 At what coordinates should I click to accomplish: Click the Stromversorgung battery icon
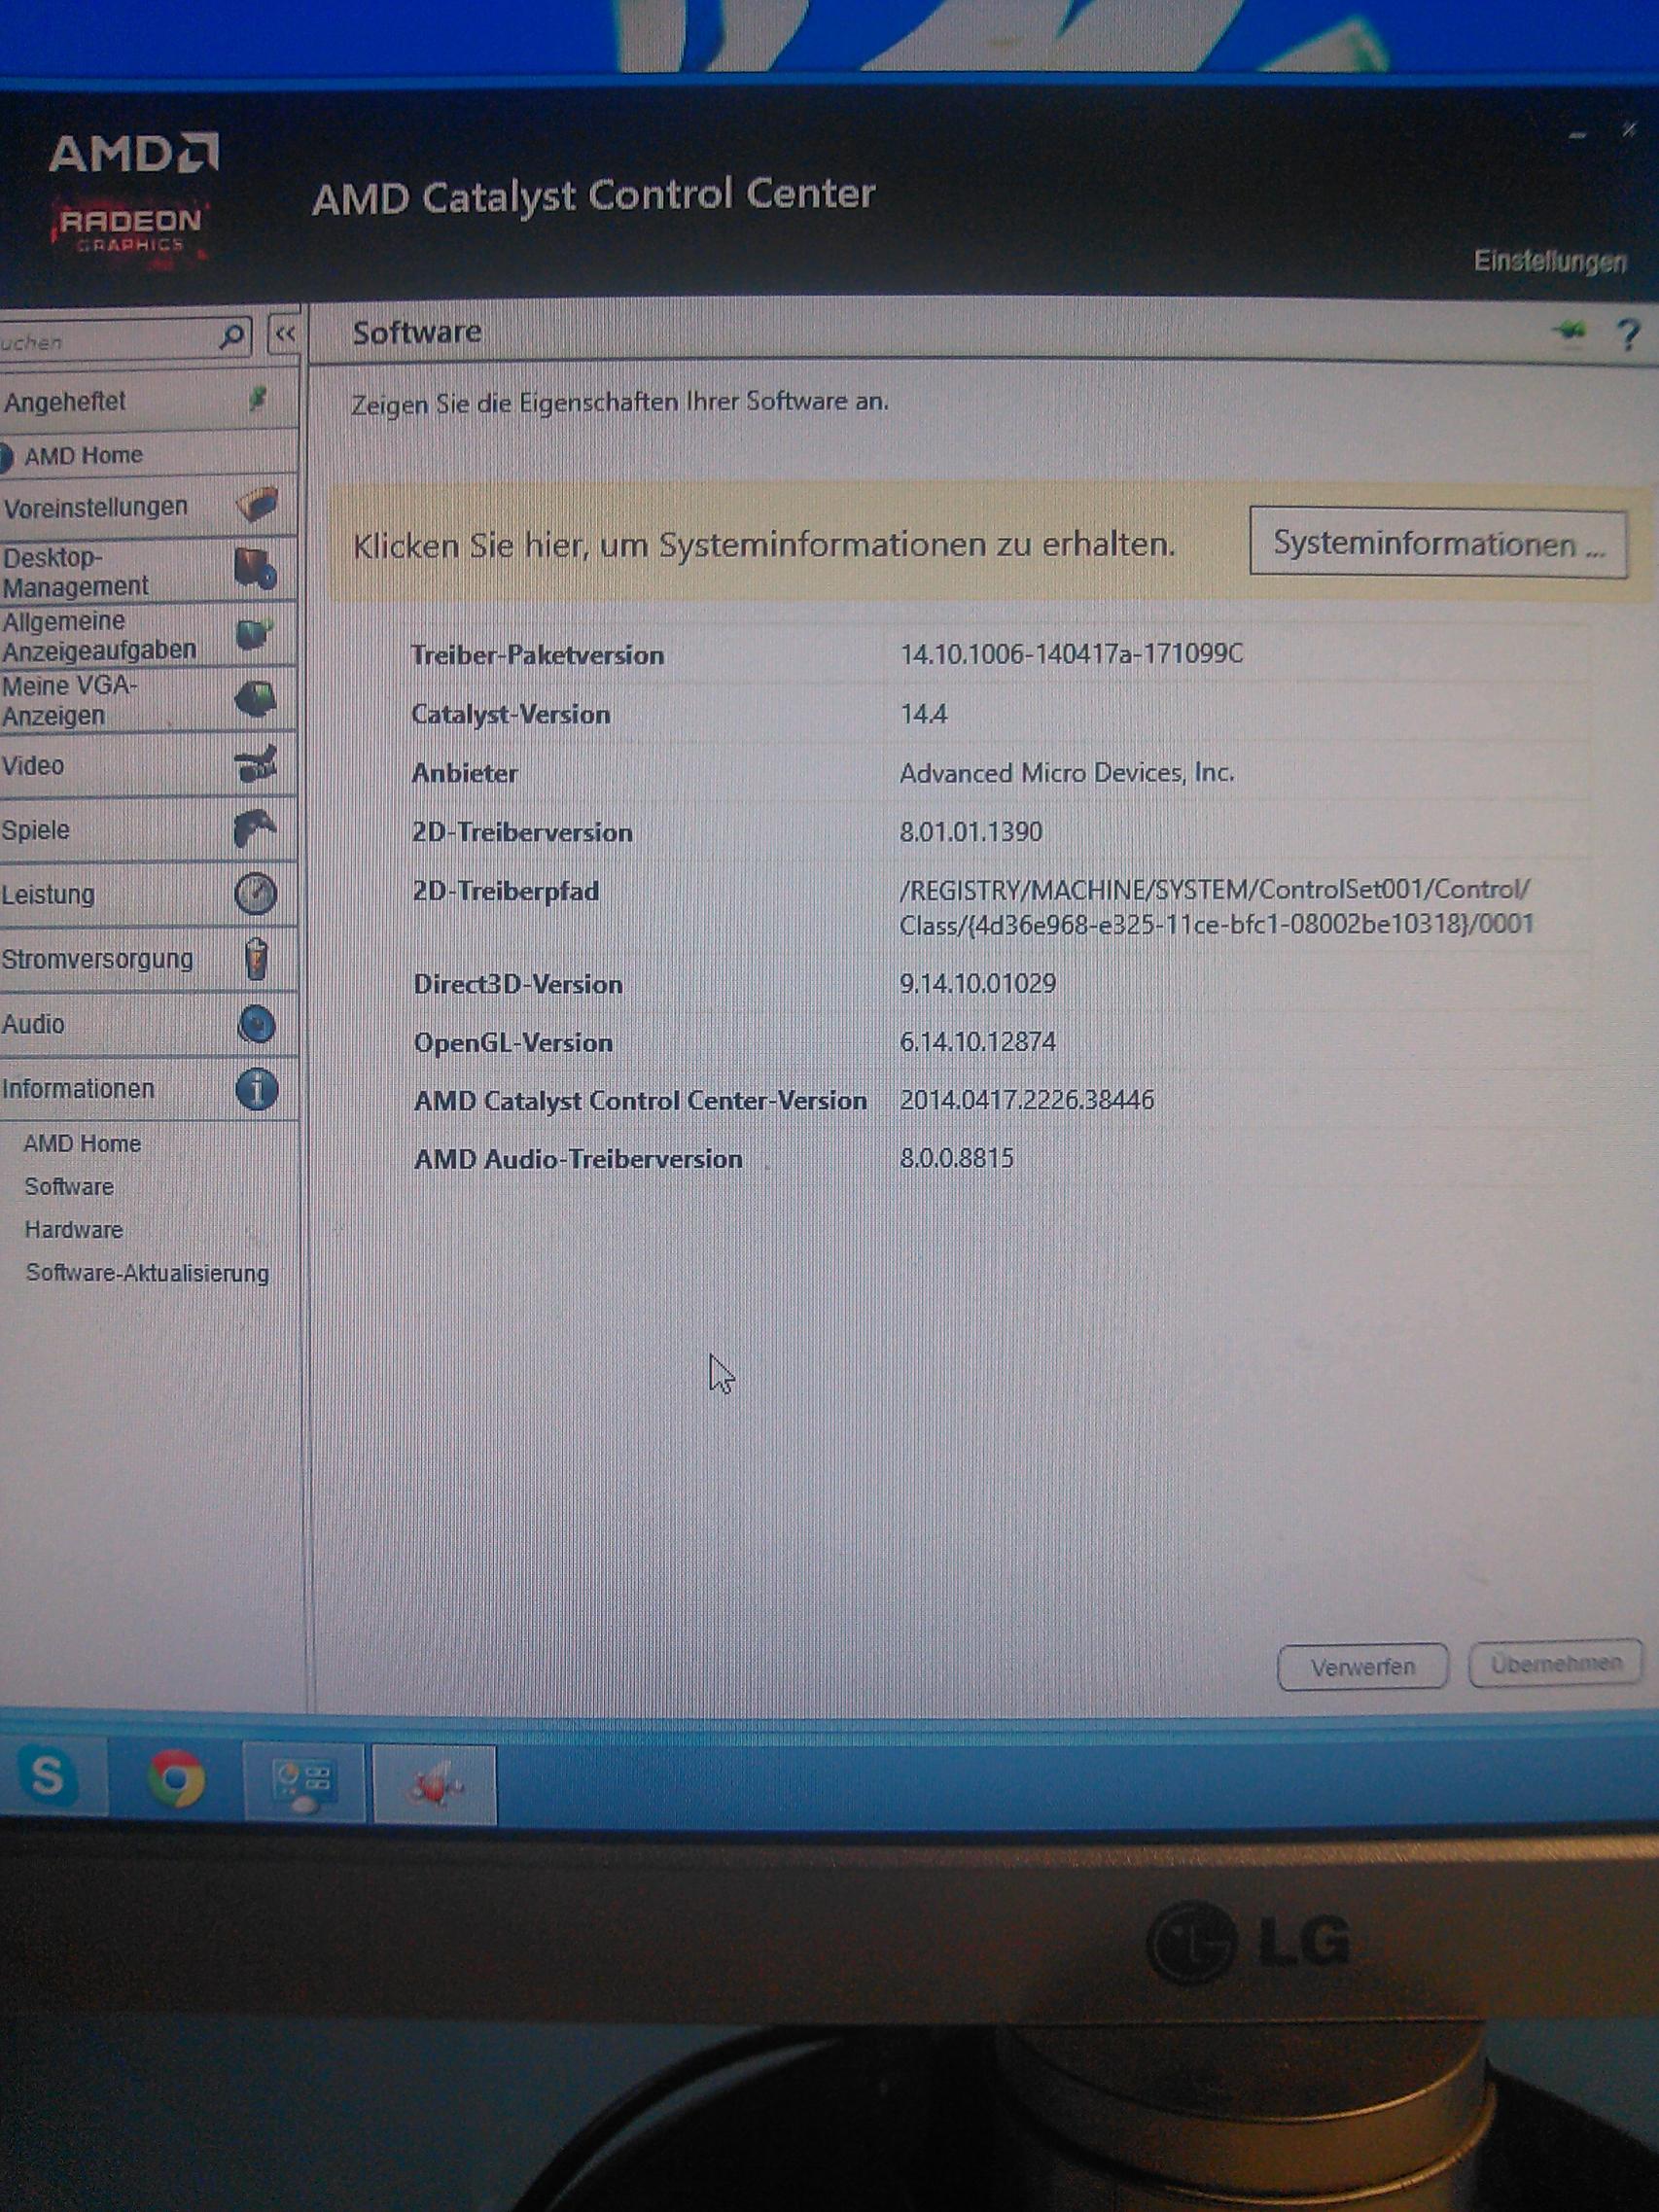tap(256, 958)
